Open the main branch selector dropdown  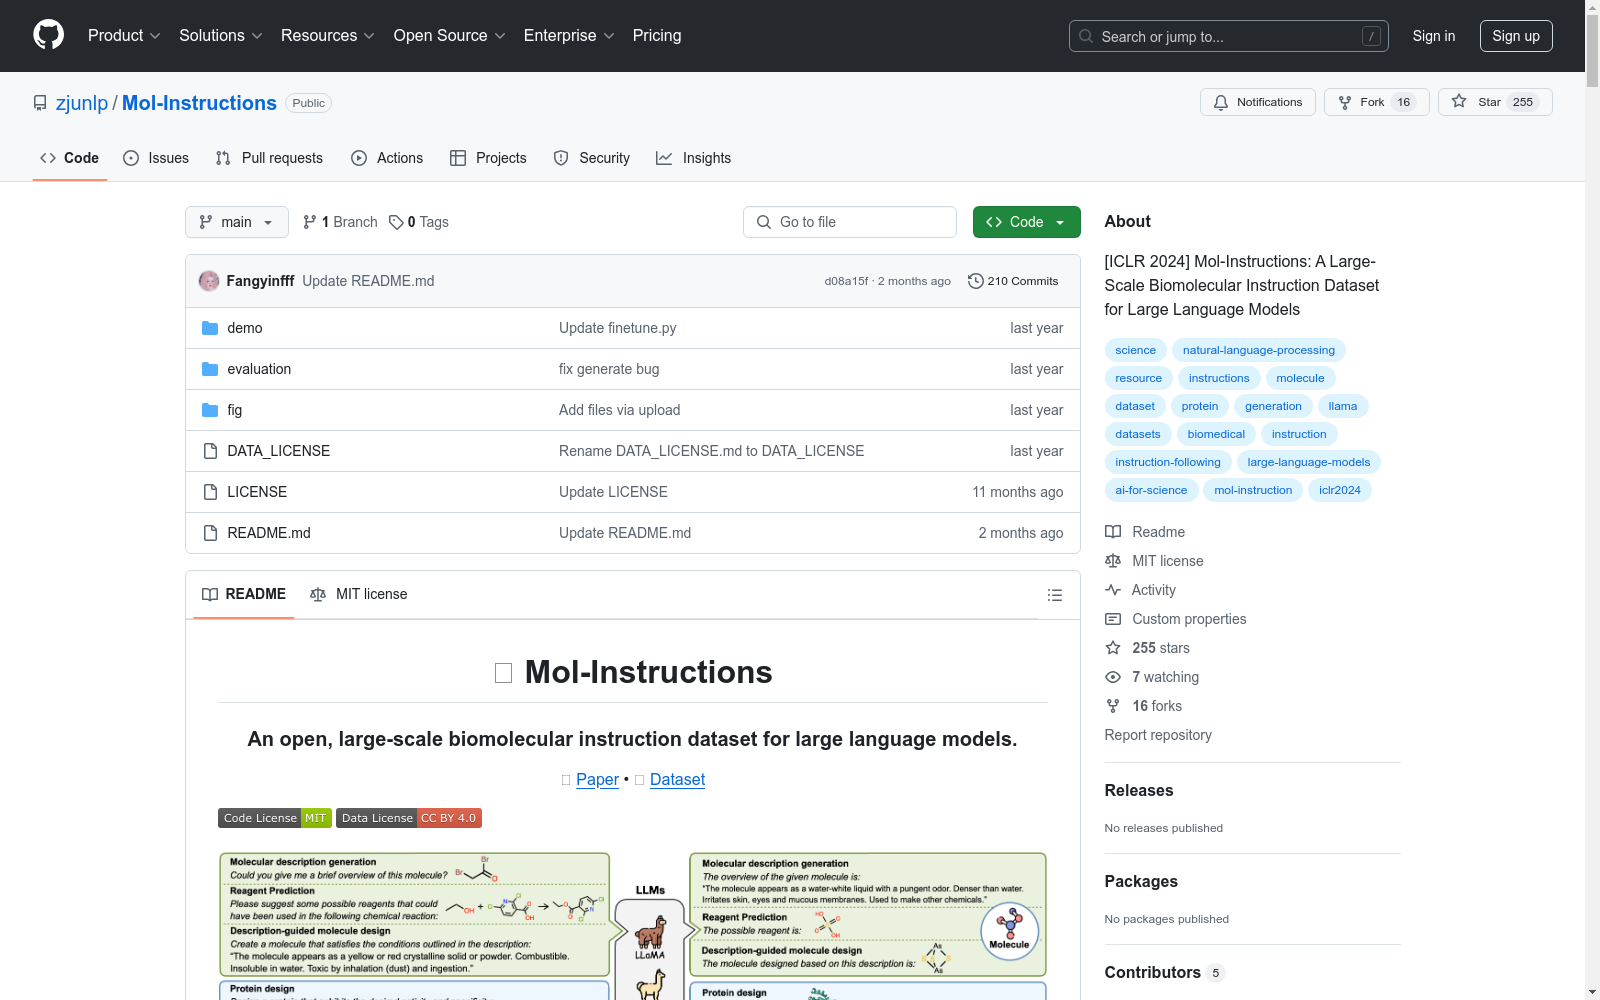point(237,222)
